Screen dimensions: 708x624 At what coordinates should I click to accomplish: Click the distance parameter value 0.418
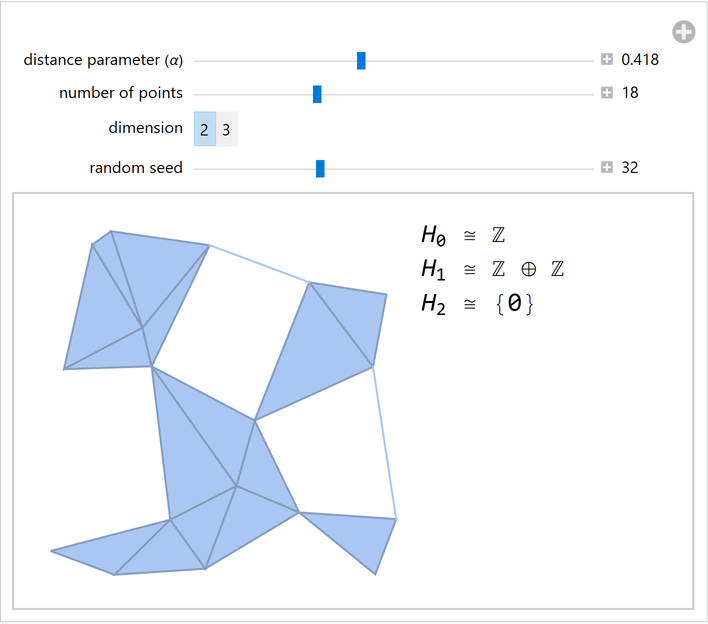640,60
